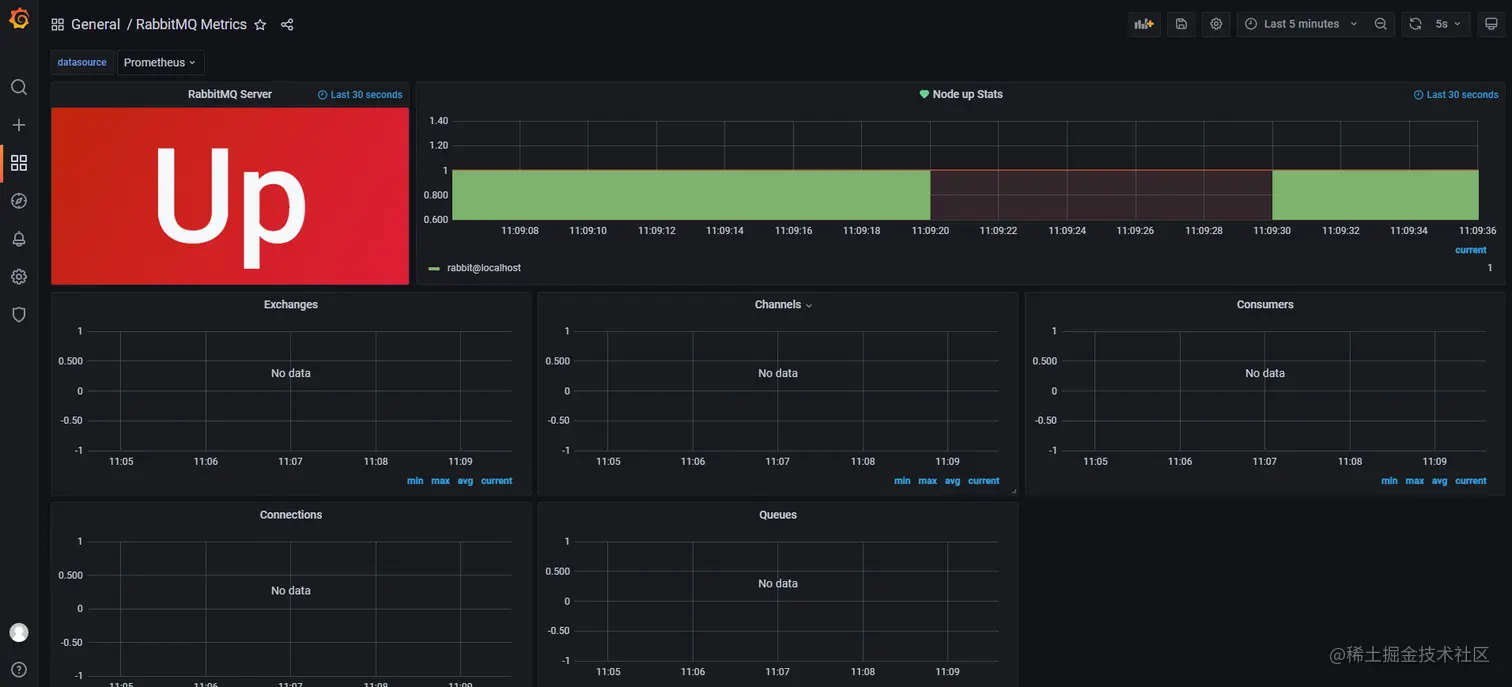Sort Channels legend by current
Image resolution: width=1512 pixels, height=687 pixels.
pos(984,481)
